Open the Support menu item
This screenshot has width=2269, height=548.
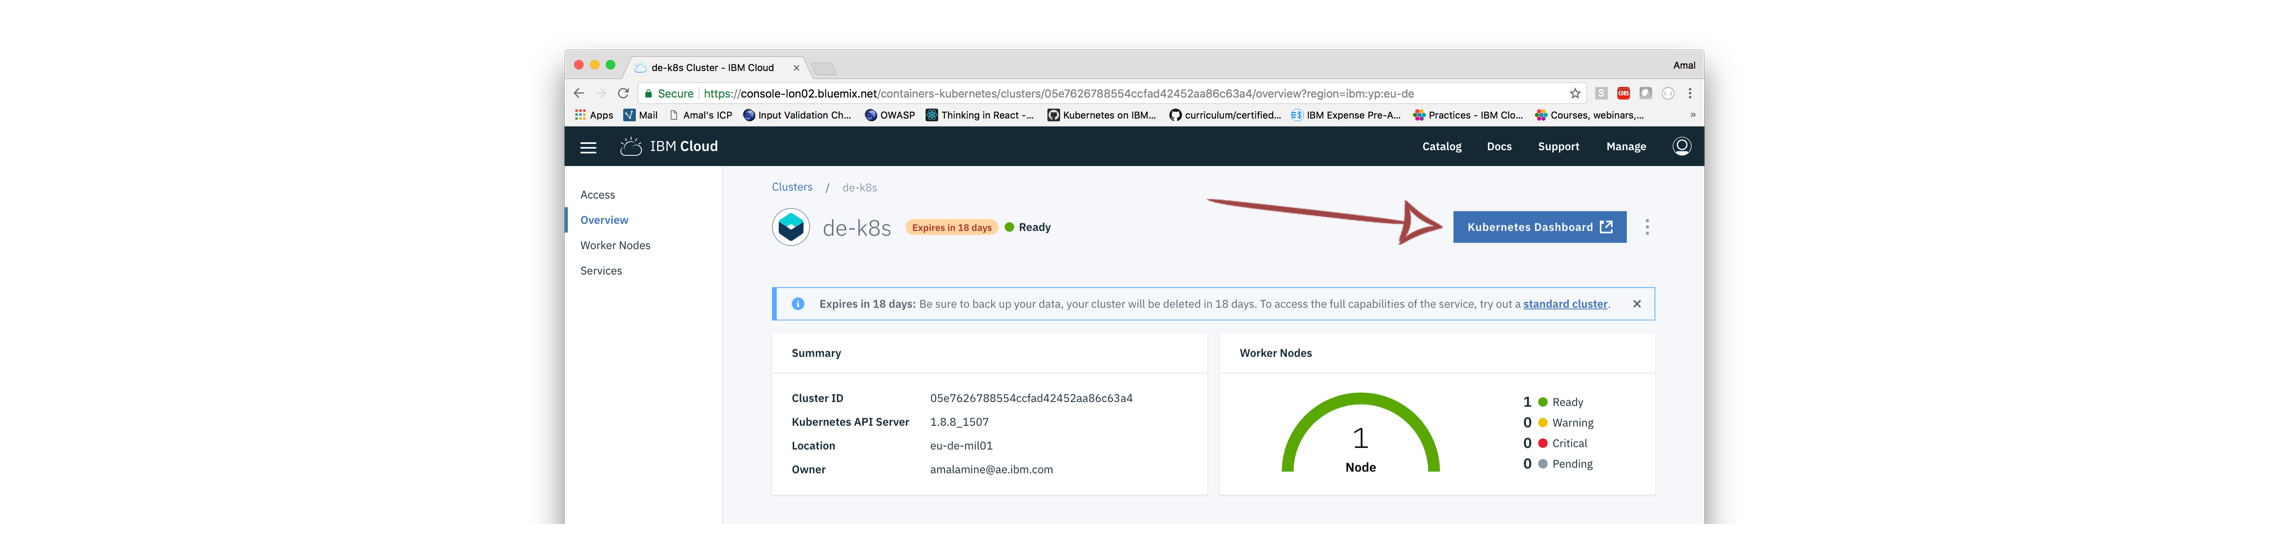coord(1558,147)
